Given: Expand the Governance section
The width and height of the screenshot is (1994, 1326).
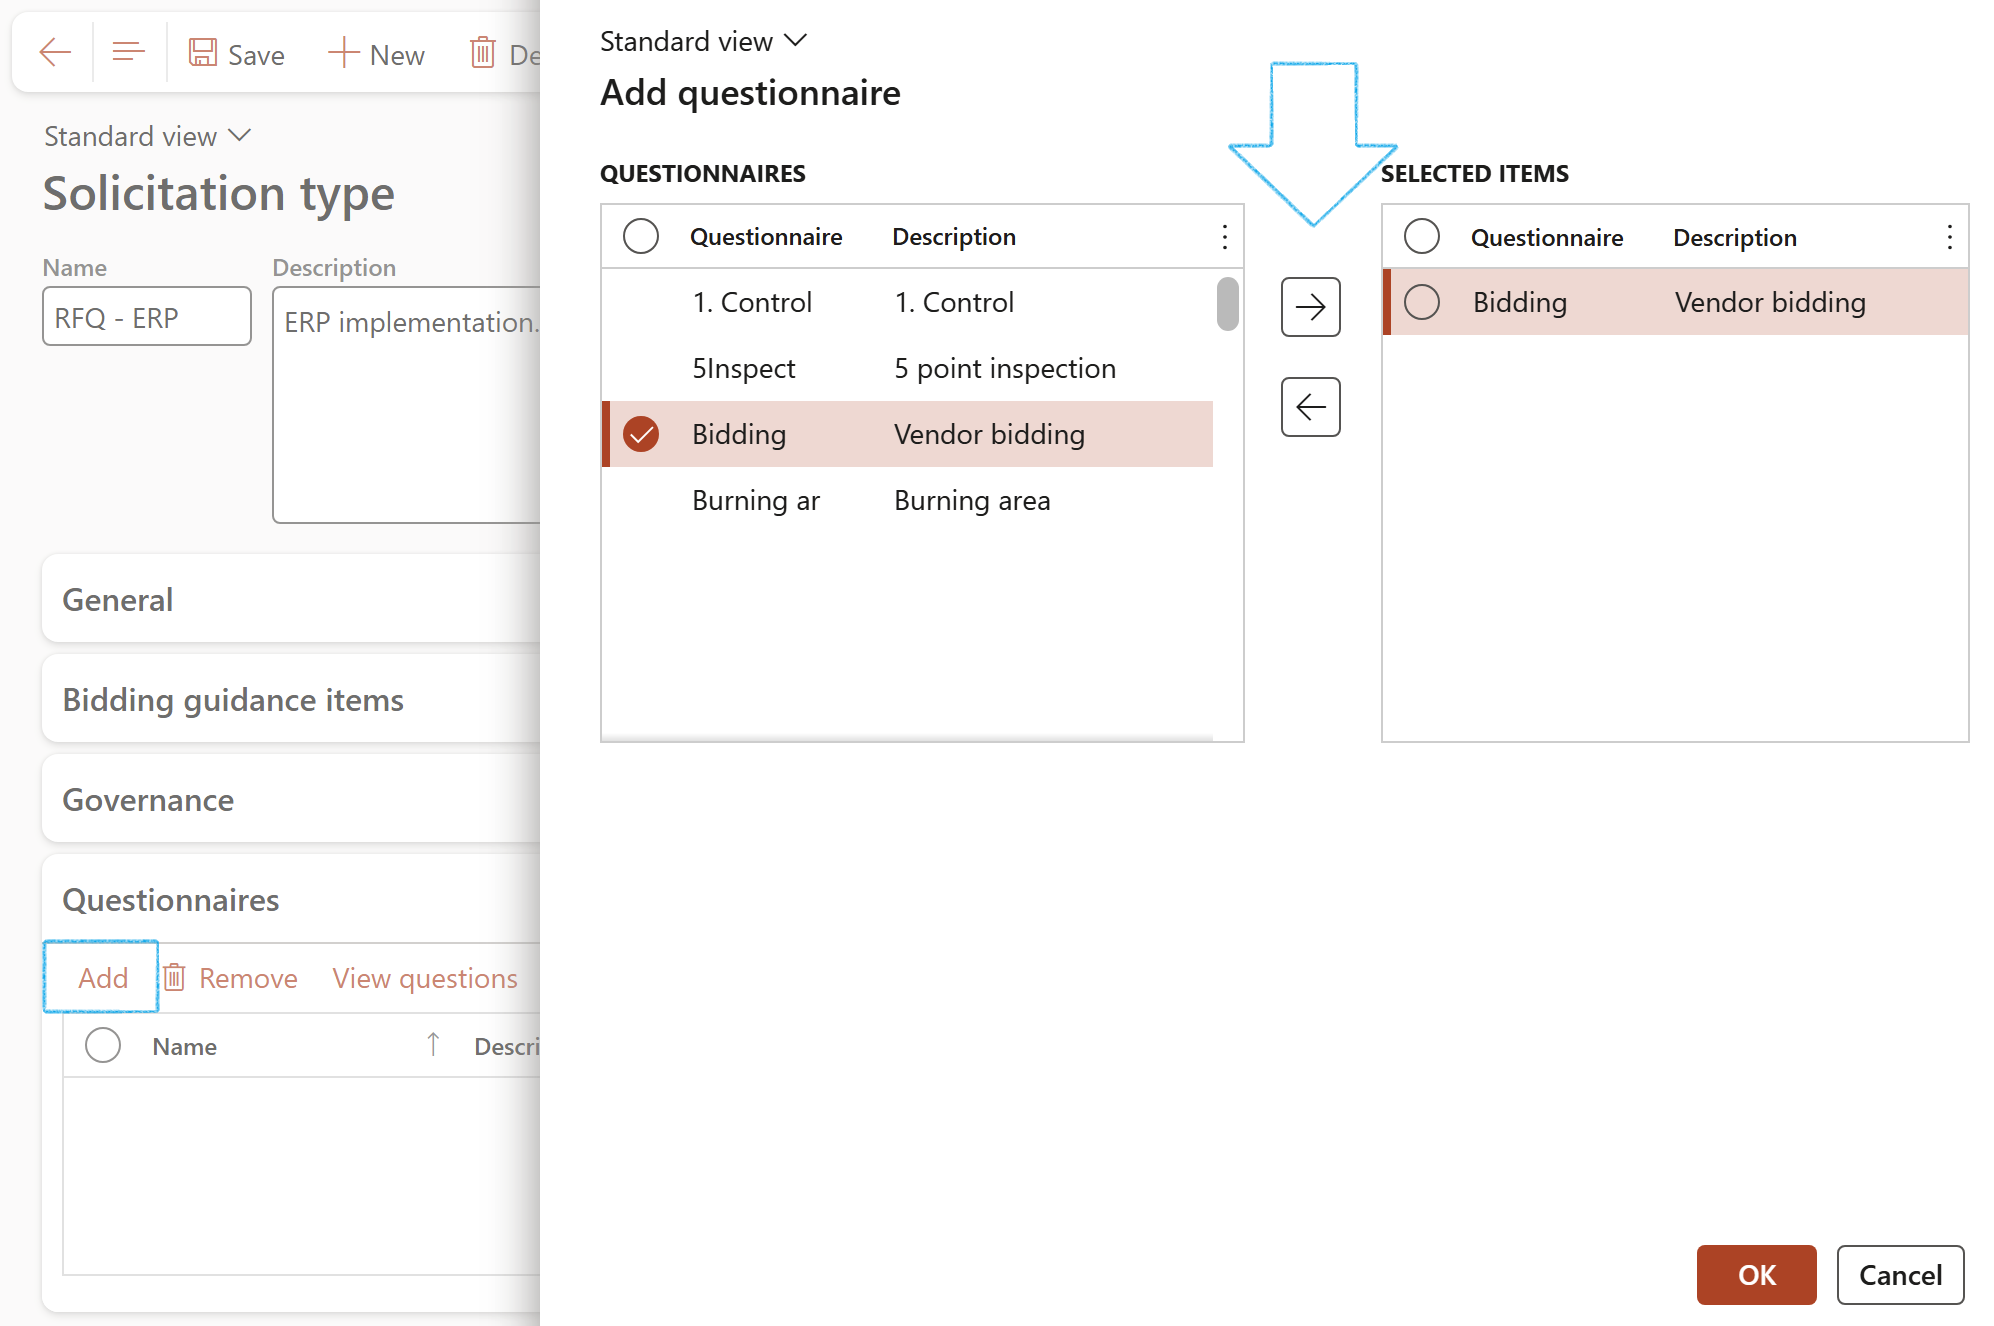Looking at the screenshot, I should coord(148,800).
